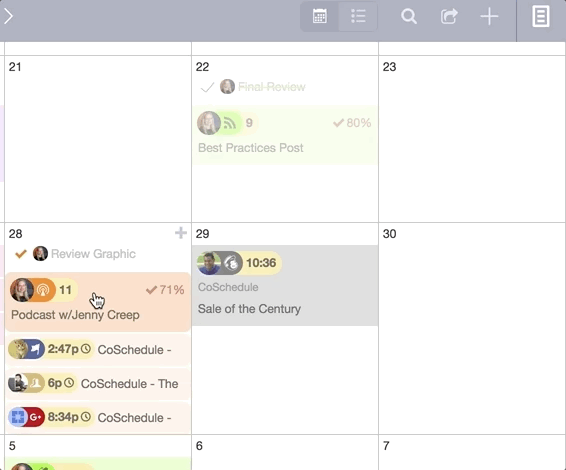Image resolution: width=566 pixels, height=470 pixels.
Task: Click the 71% progress checkmark on podcast
Action: point(151,290)
